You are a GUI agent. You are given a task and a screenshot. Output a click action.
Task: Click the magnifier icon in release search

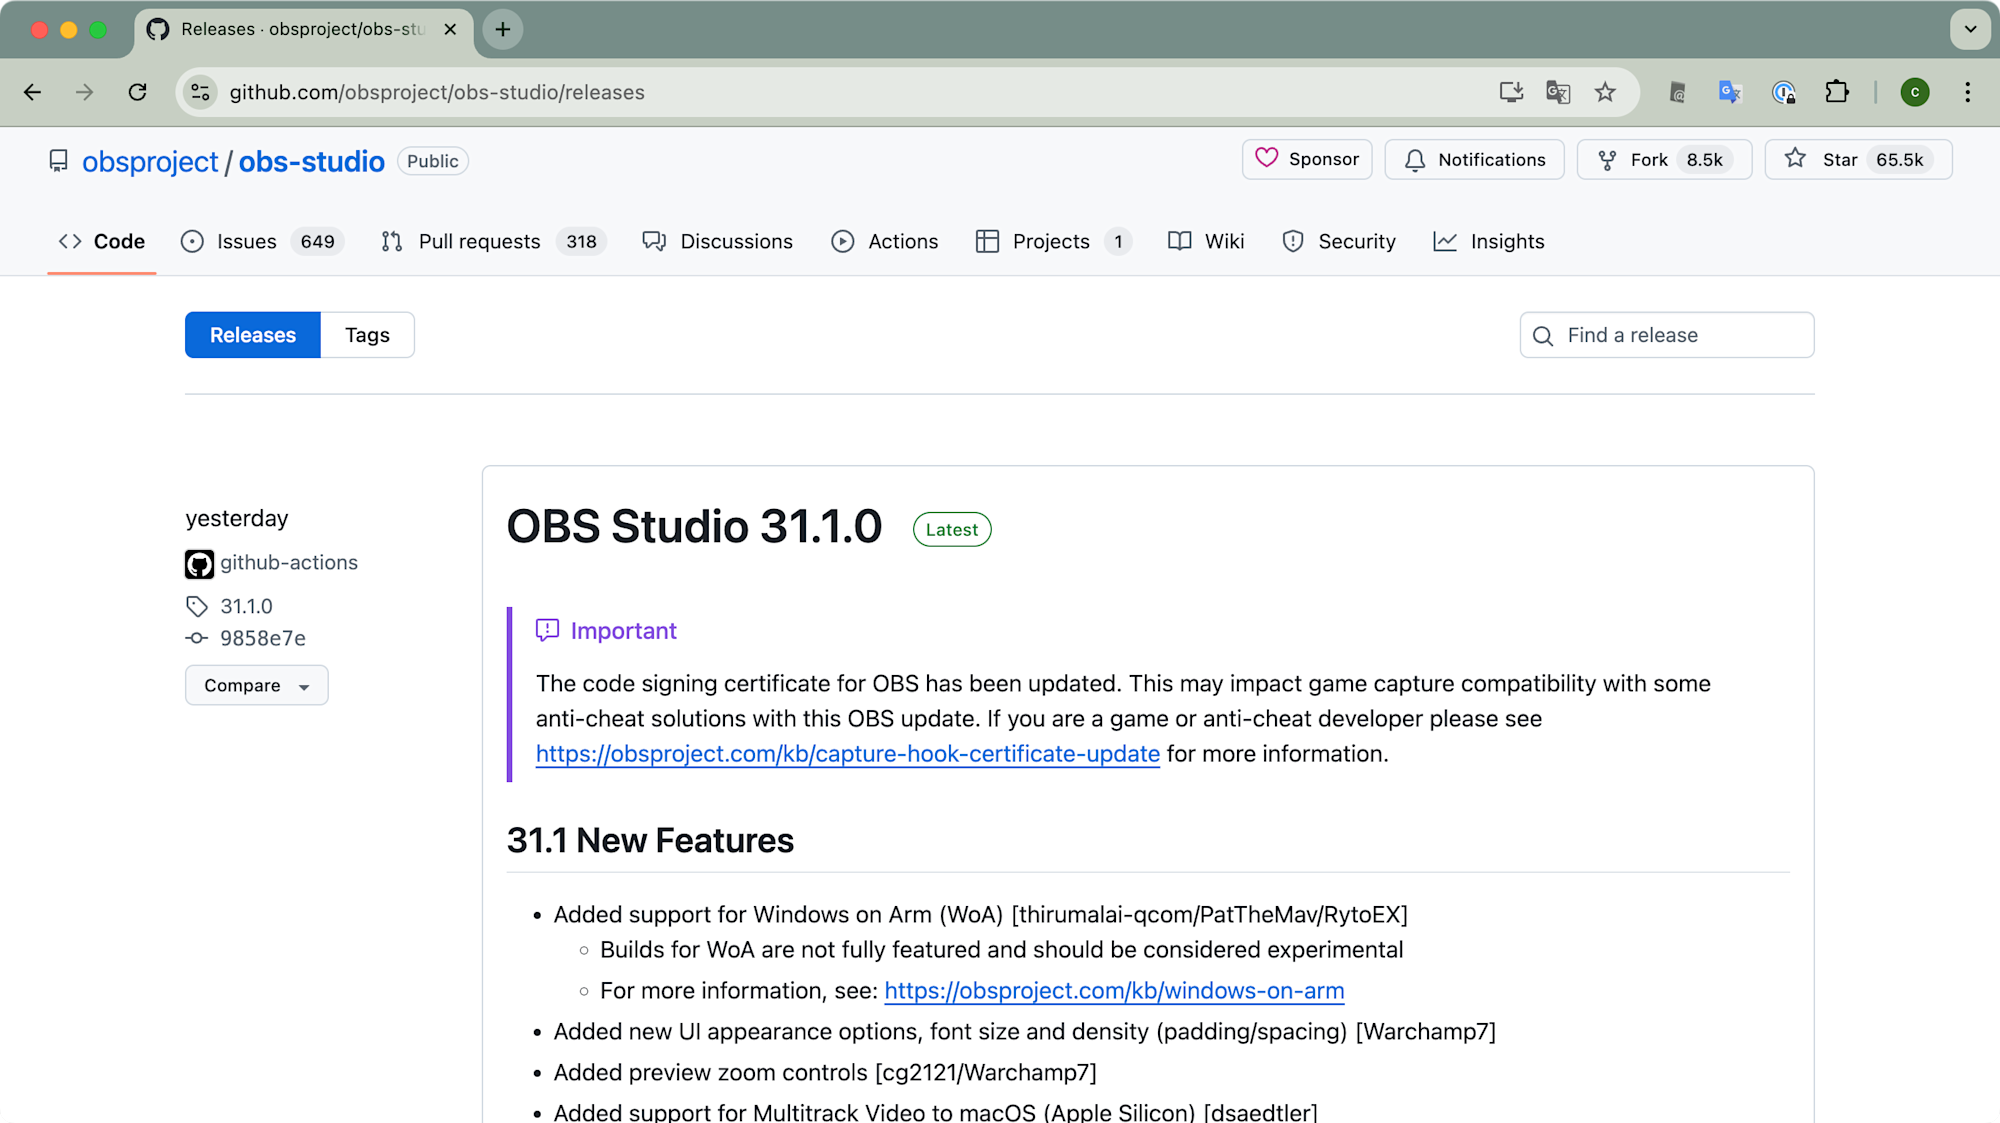[x=1543, y=336]
